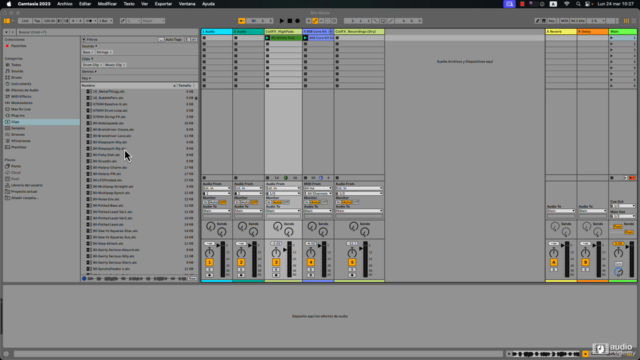Screen dimensions: 640x360
Task: Open the Efectos de Audio category icon
Action: (7, 90)
